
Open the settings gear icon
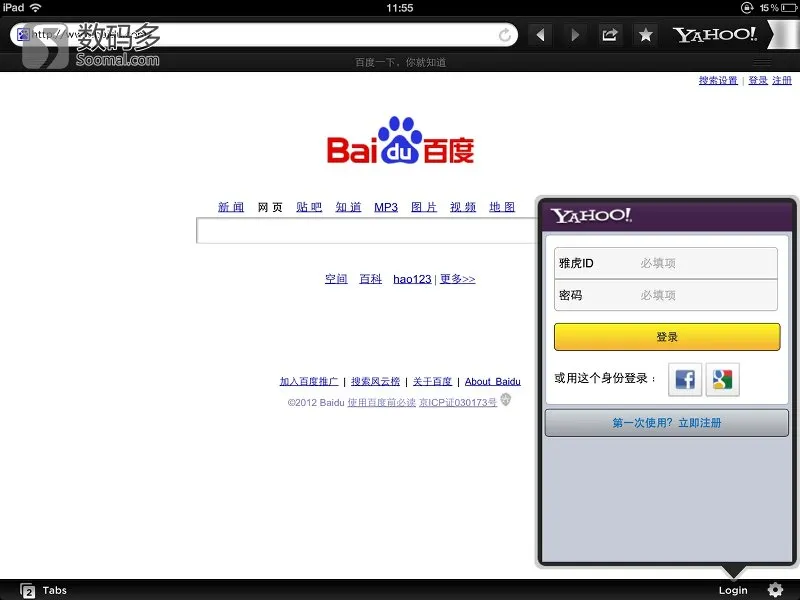[775, 590]
